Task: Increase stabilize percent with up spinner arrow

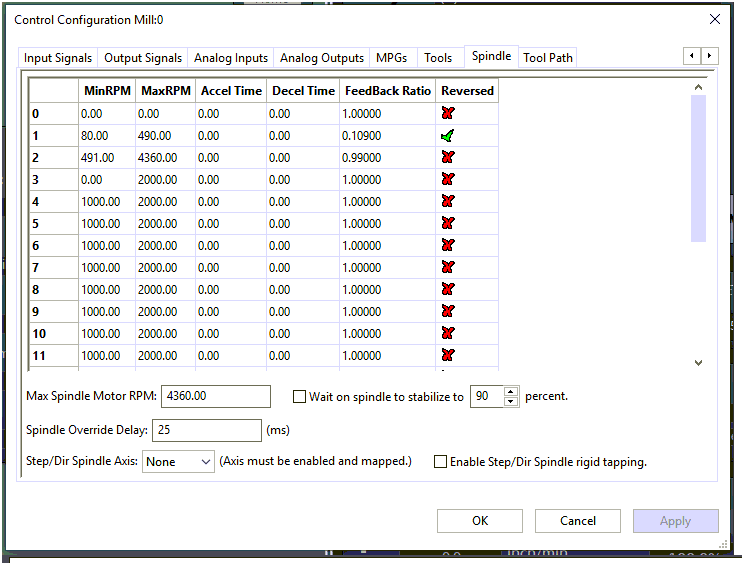Action: [x=511, y=391]
